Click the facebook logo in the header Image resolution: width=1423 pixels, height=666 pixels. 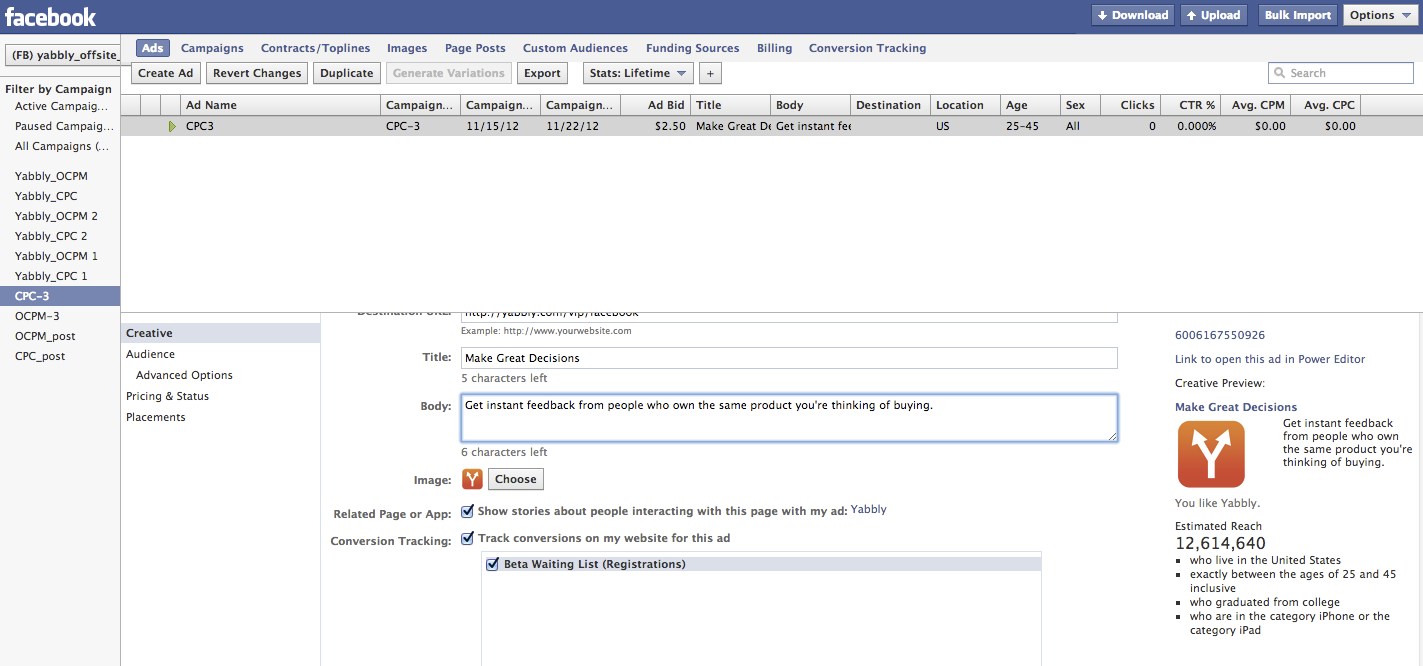tap(50, 16)
